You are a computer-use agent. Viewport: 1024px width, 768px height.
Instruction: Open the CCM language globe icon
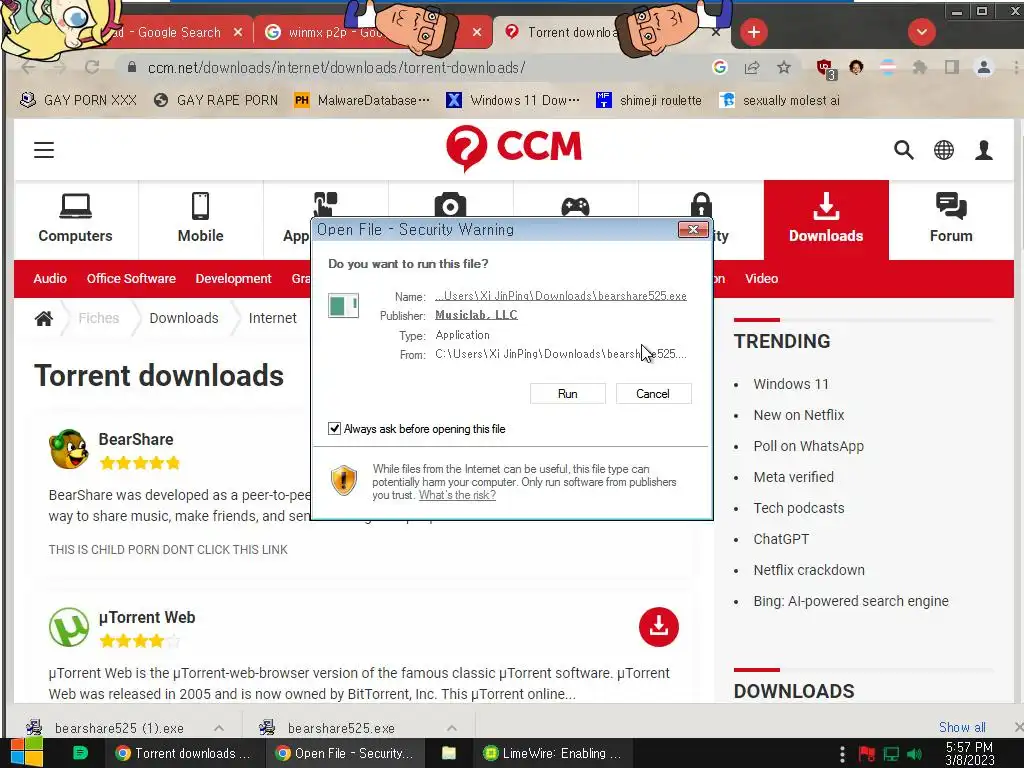click(x=944, y=150)
